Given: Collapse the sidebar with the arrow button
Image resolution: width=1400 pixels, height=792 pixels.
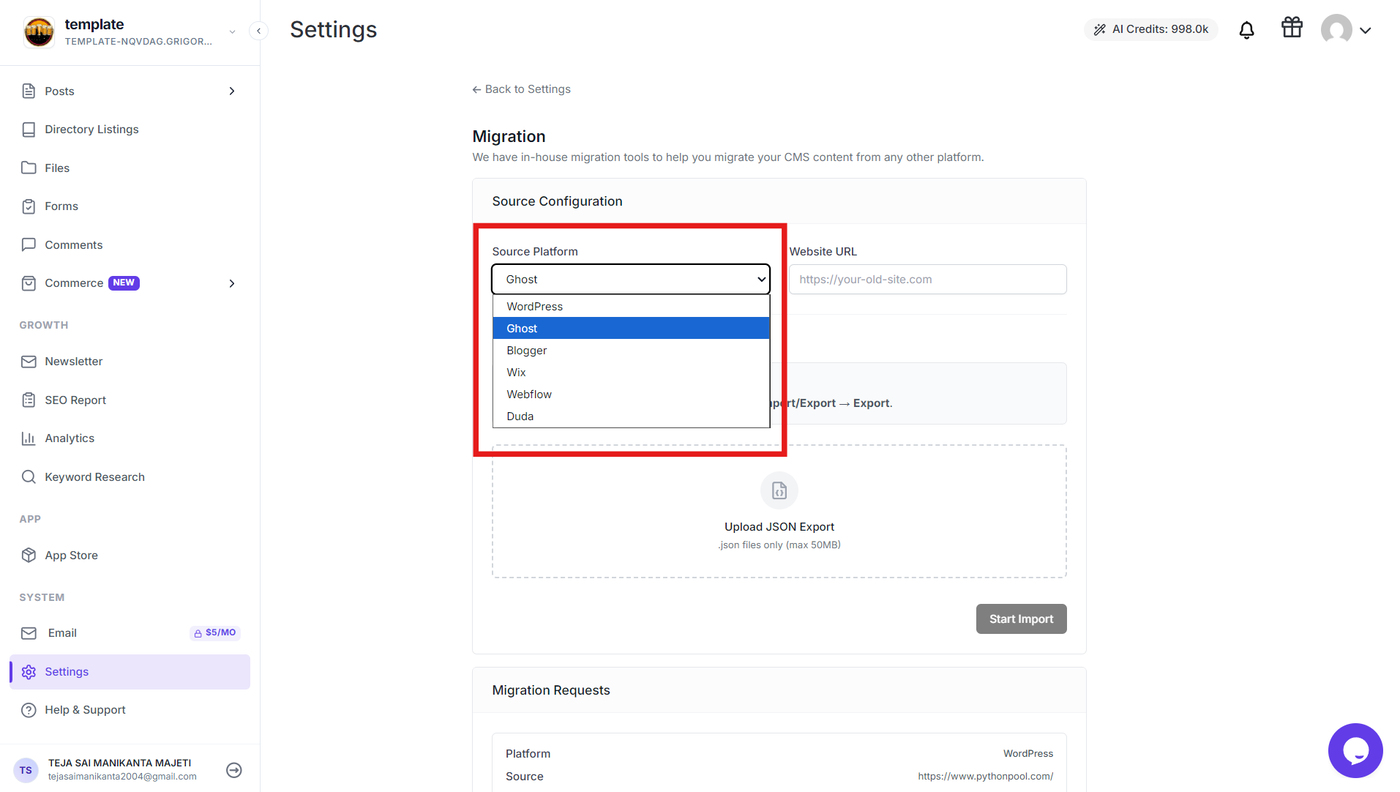Looking at the screenshot, I should [x=258, y=31].
